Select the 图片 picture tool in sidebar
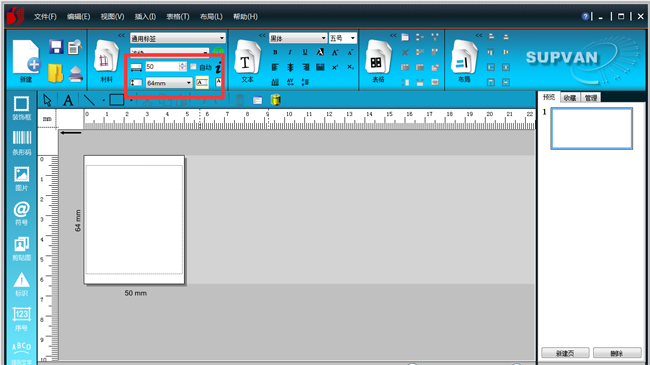 (22, 178)
